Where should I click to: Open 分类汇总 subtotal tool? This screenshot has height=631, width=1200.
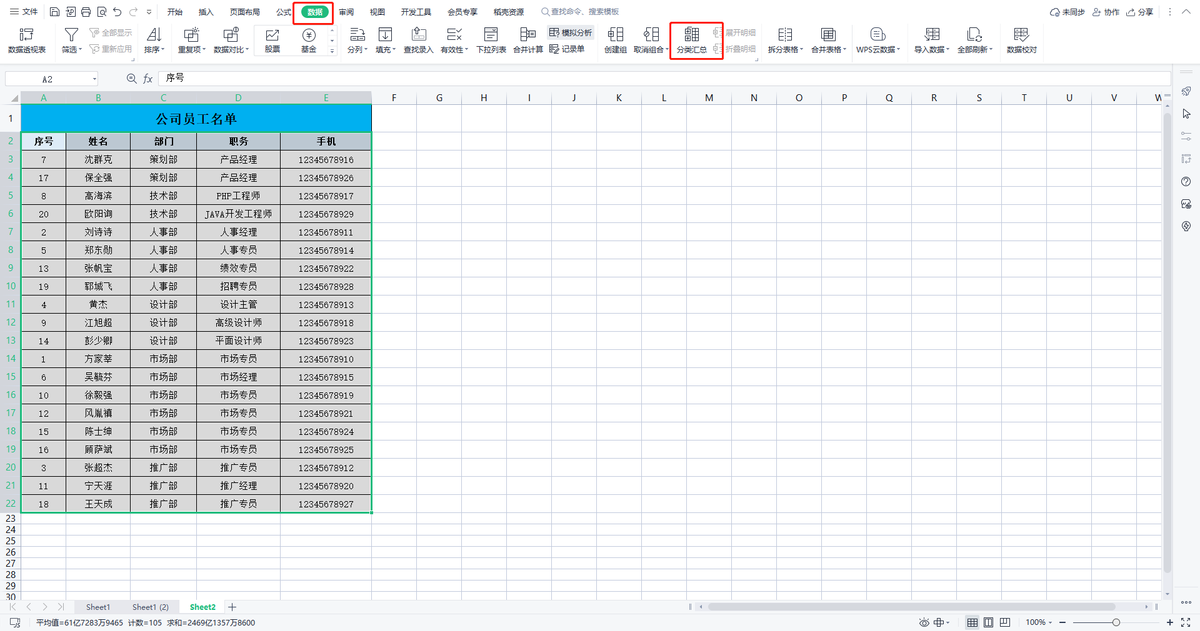691,41
